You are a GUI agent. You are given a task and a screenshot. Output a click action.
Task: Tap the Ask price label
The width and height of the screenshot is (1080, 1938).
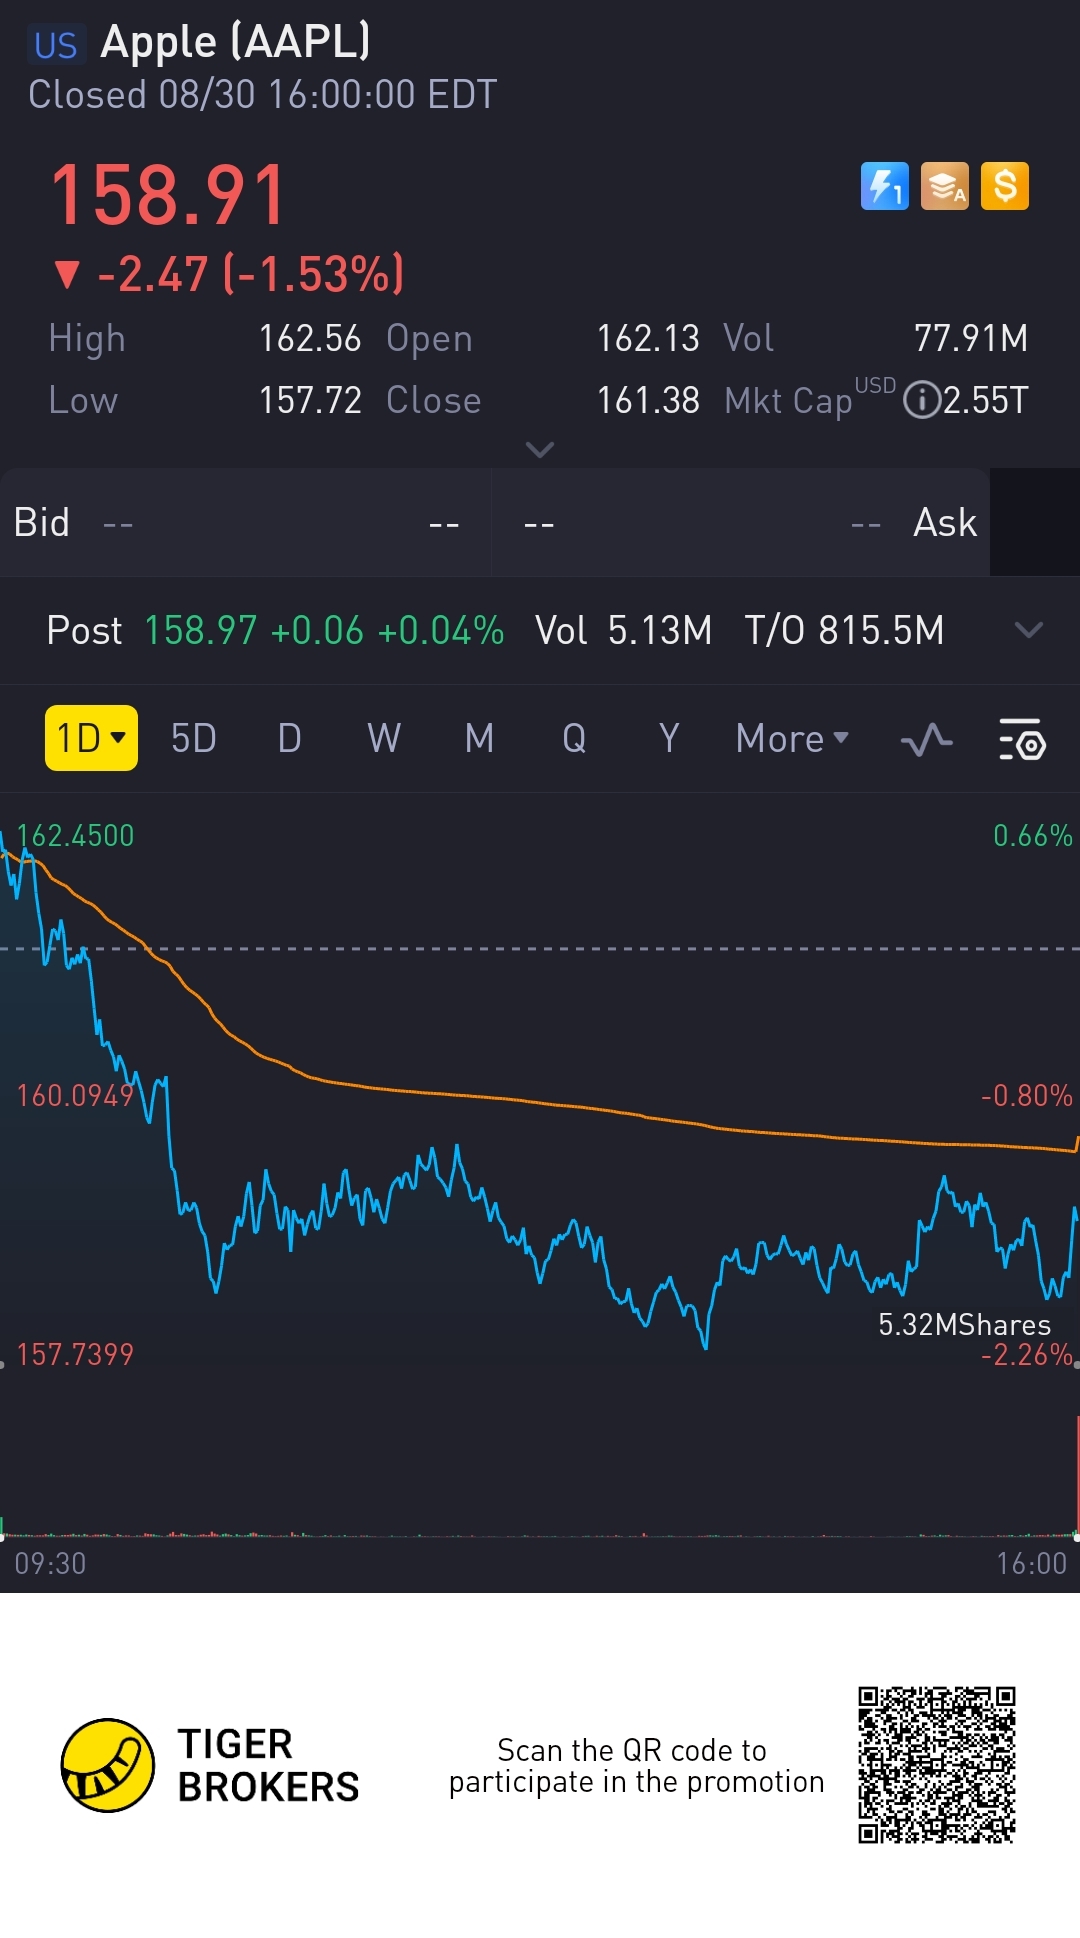click(x=944, y=523)
